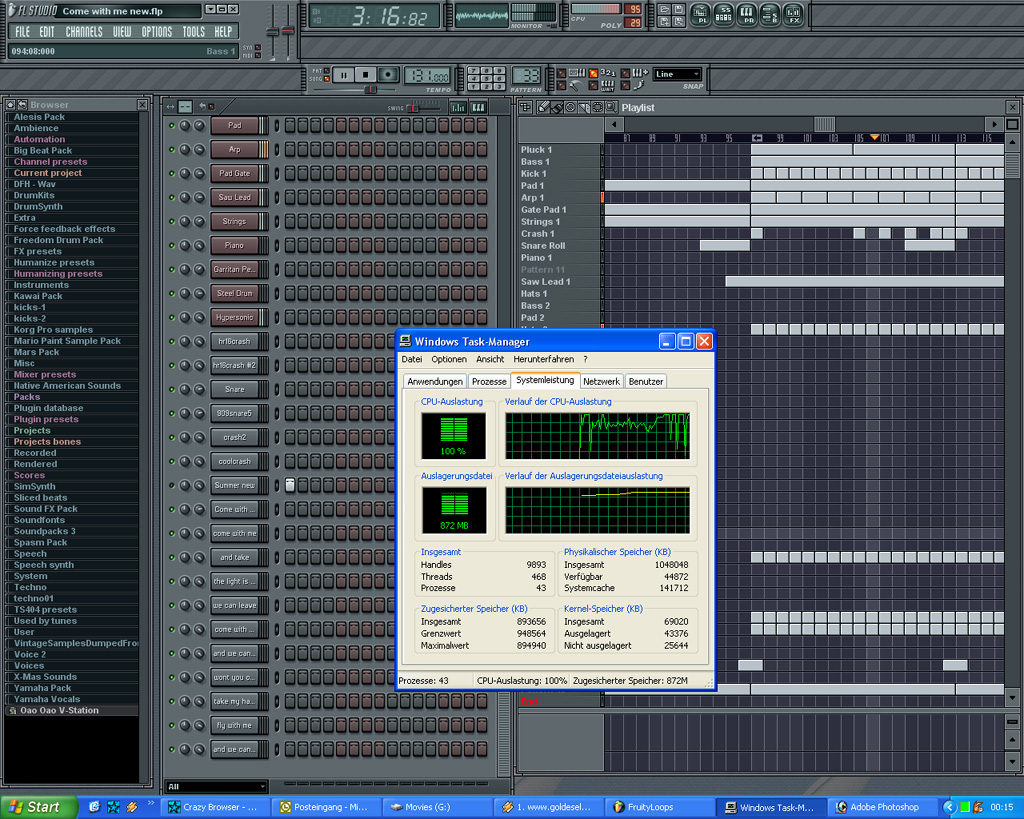Open the channel filter dropdown showing All
The width and height of the screenshot is (1024, 819).
216,786
